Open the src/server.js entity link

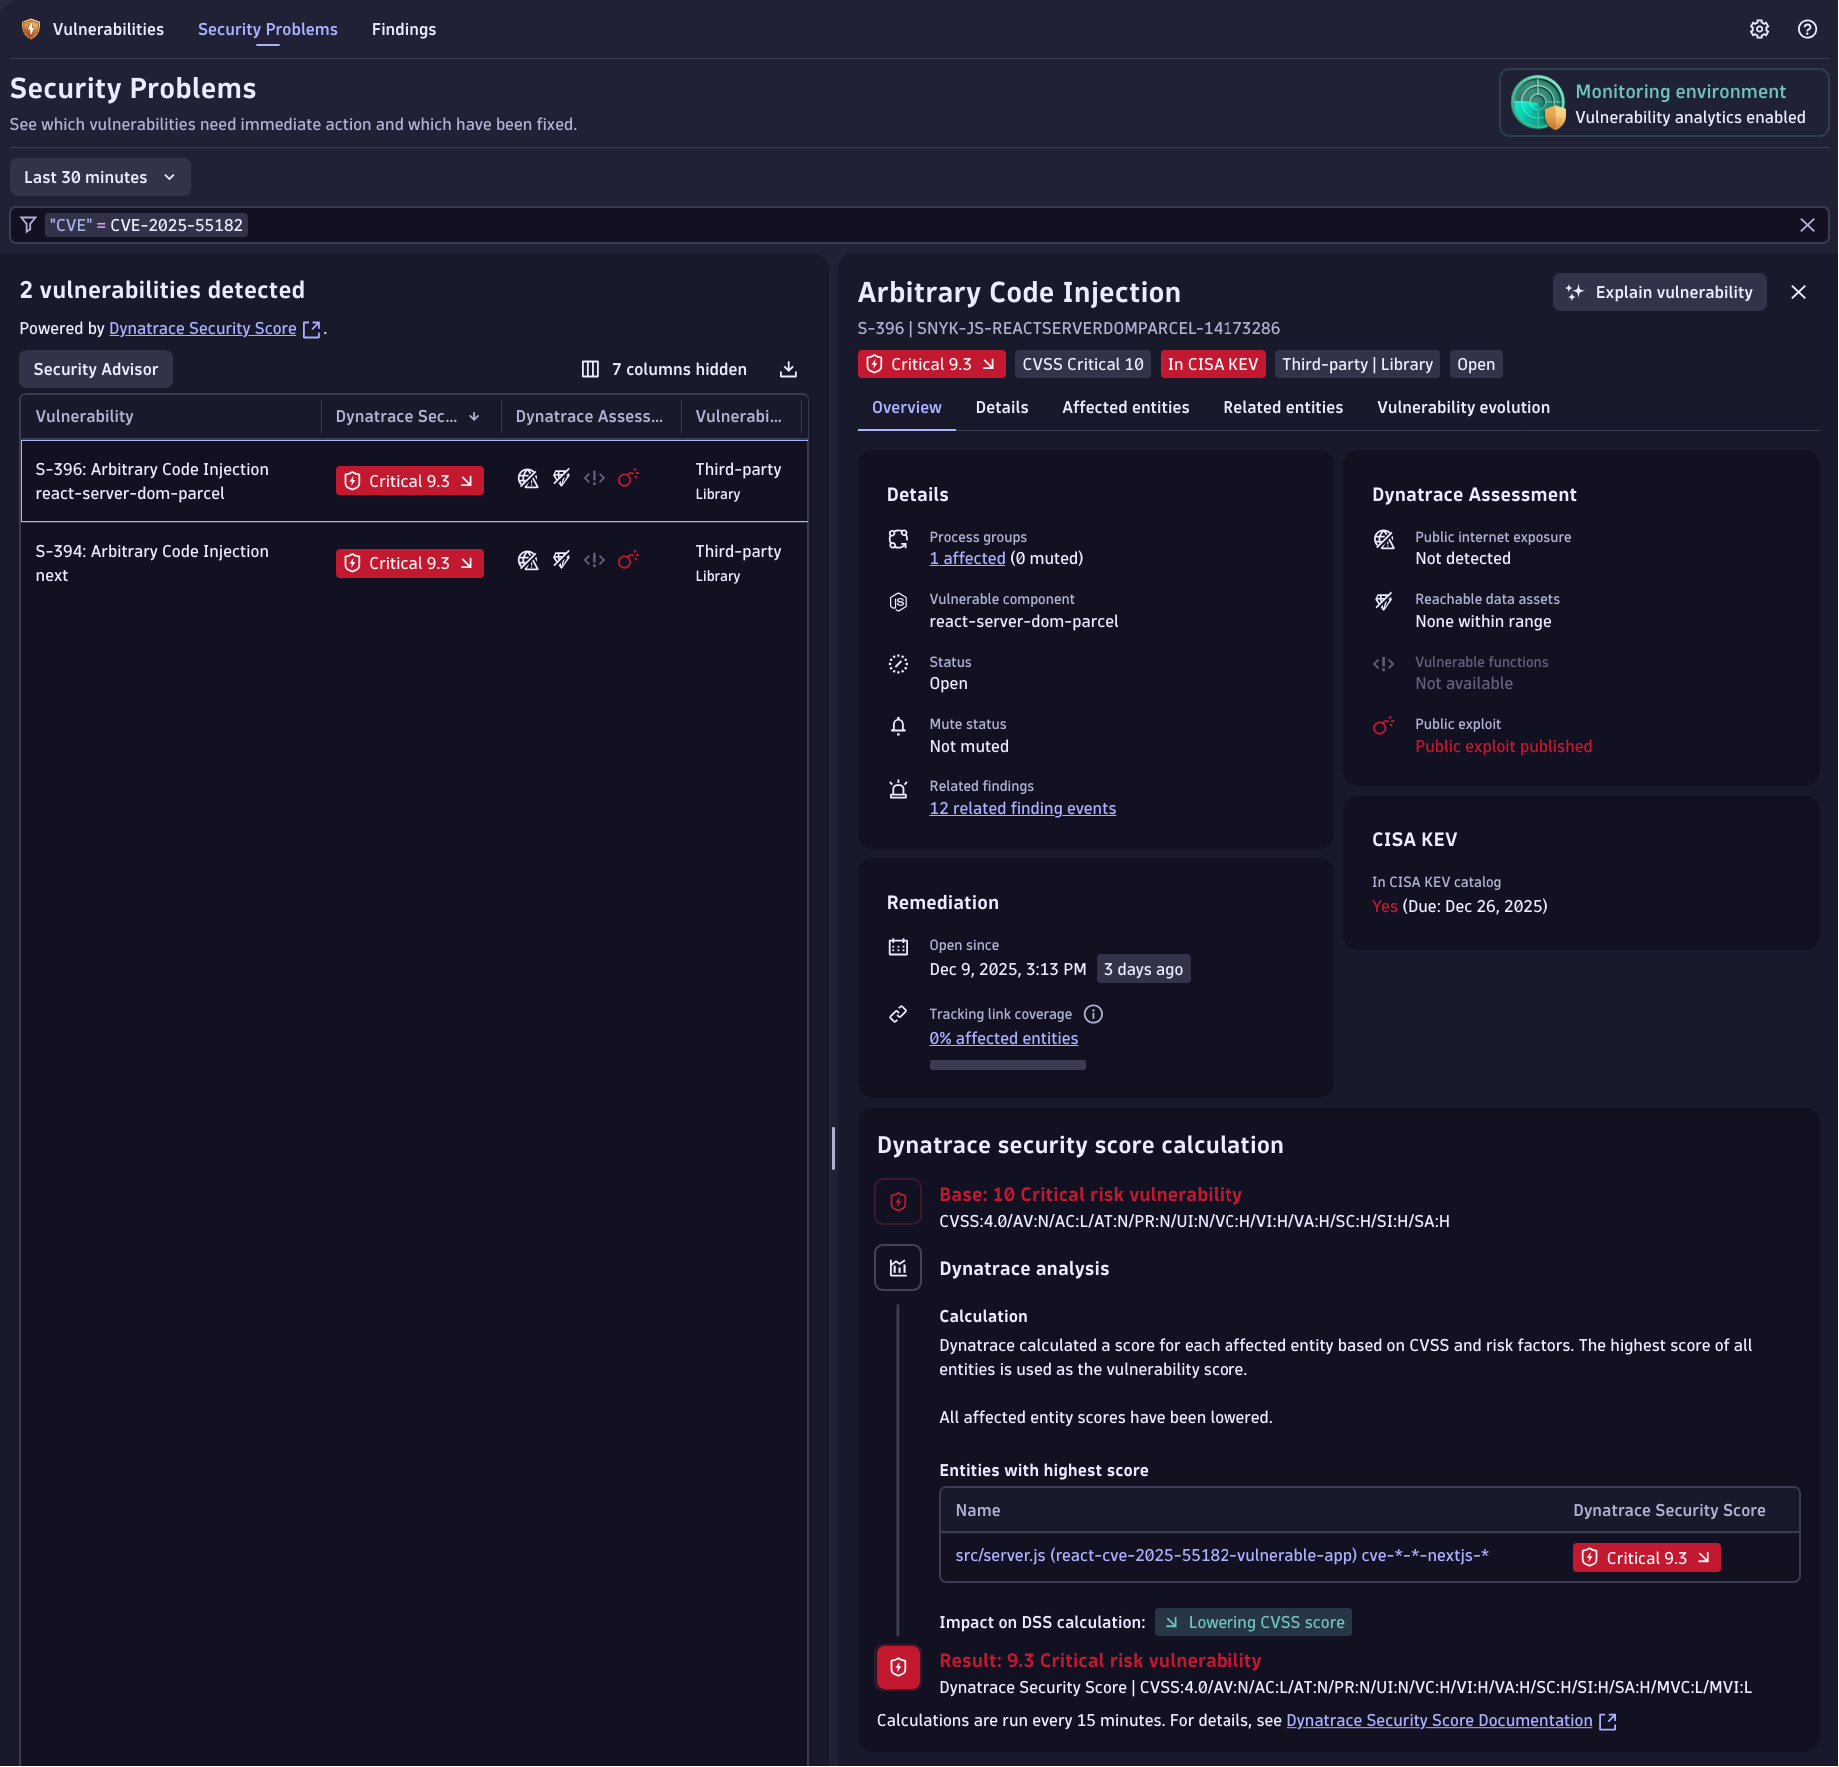tap(1221, 1555)
